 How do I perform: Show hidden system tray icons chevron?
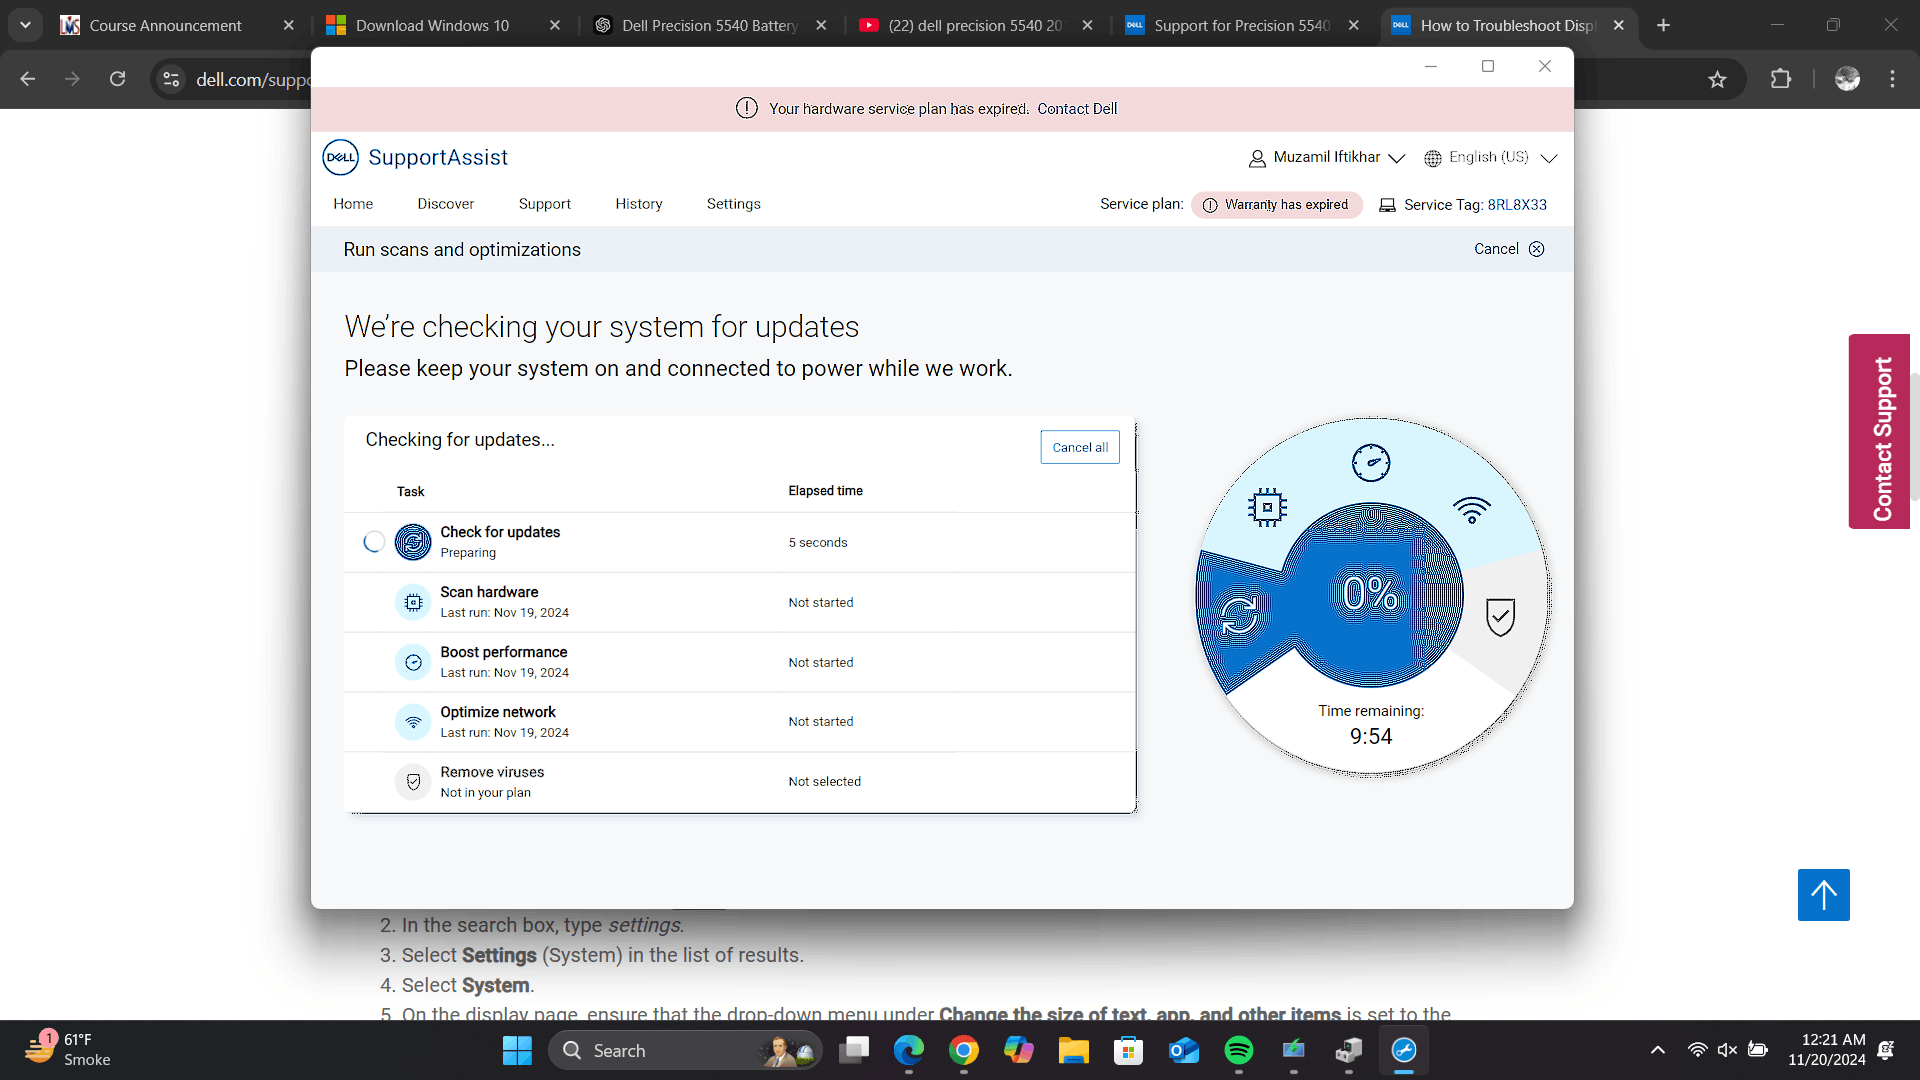(x=1658, y=1050)
